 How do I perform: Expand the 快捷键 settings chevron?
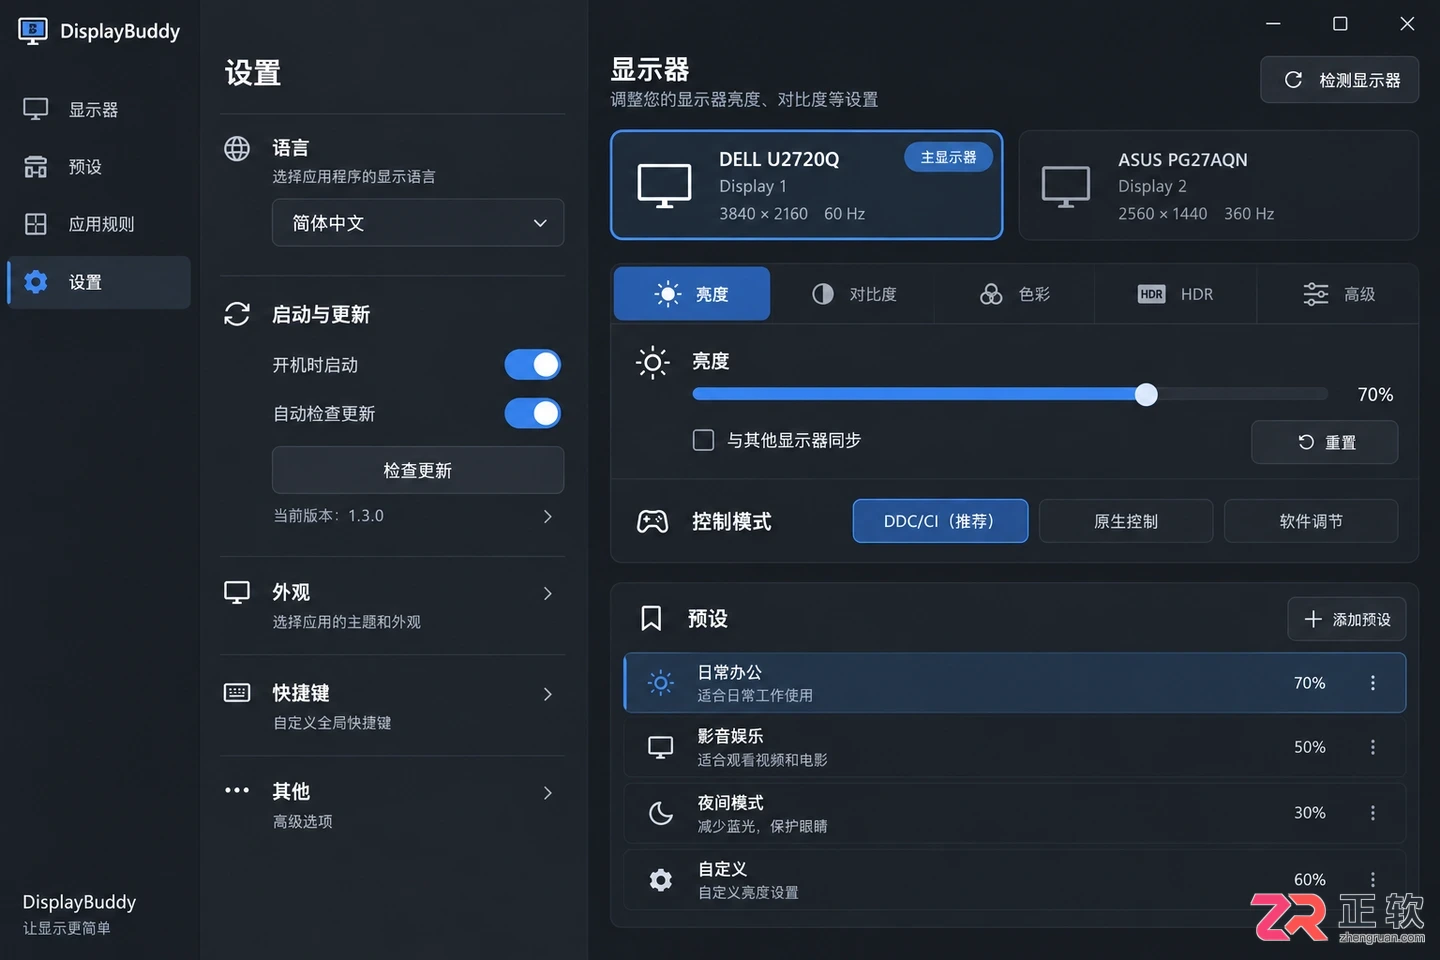[547, 694]
